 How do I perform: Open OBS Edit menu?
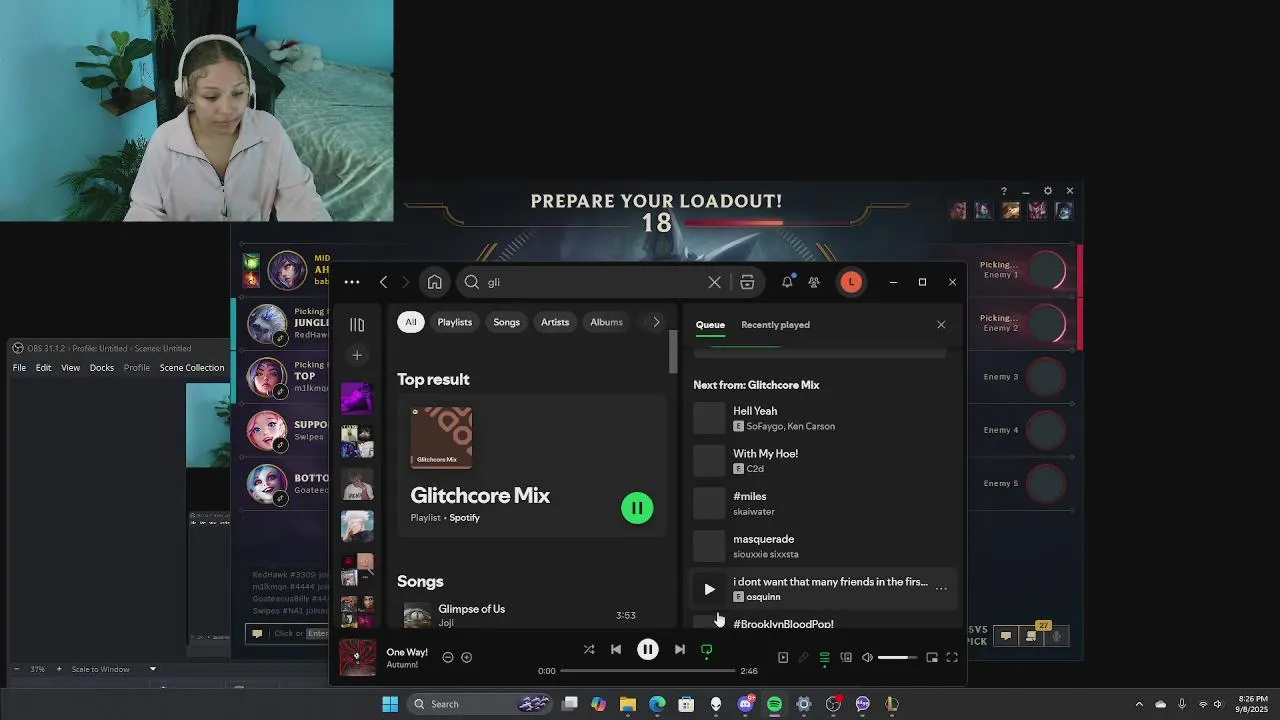pyautogui.click(x=43, y=368)
